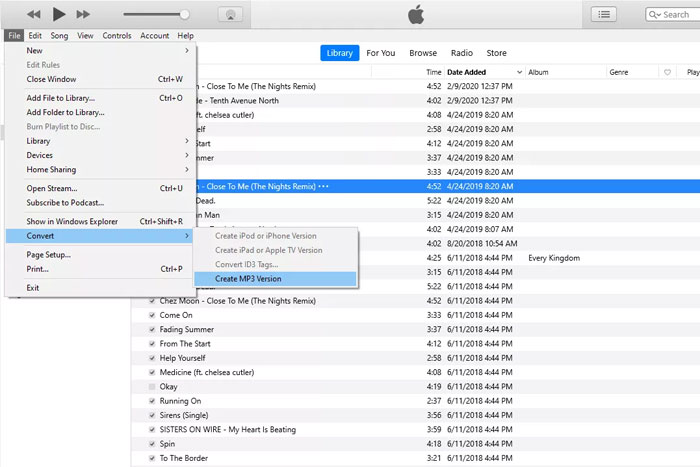Image resolution: width=700 pixels, height=467 pixels.
Task: Uncheck the Fading Summer checkbox
Action: 152,329
